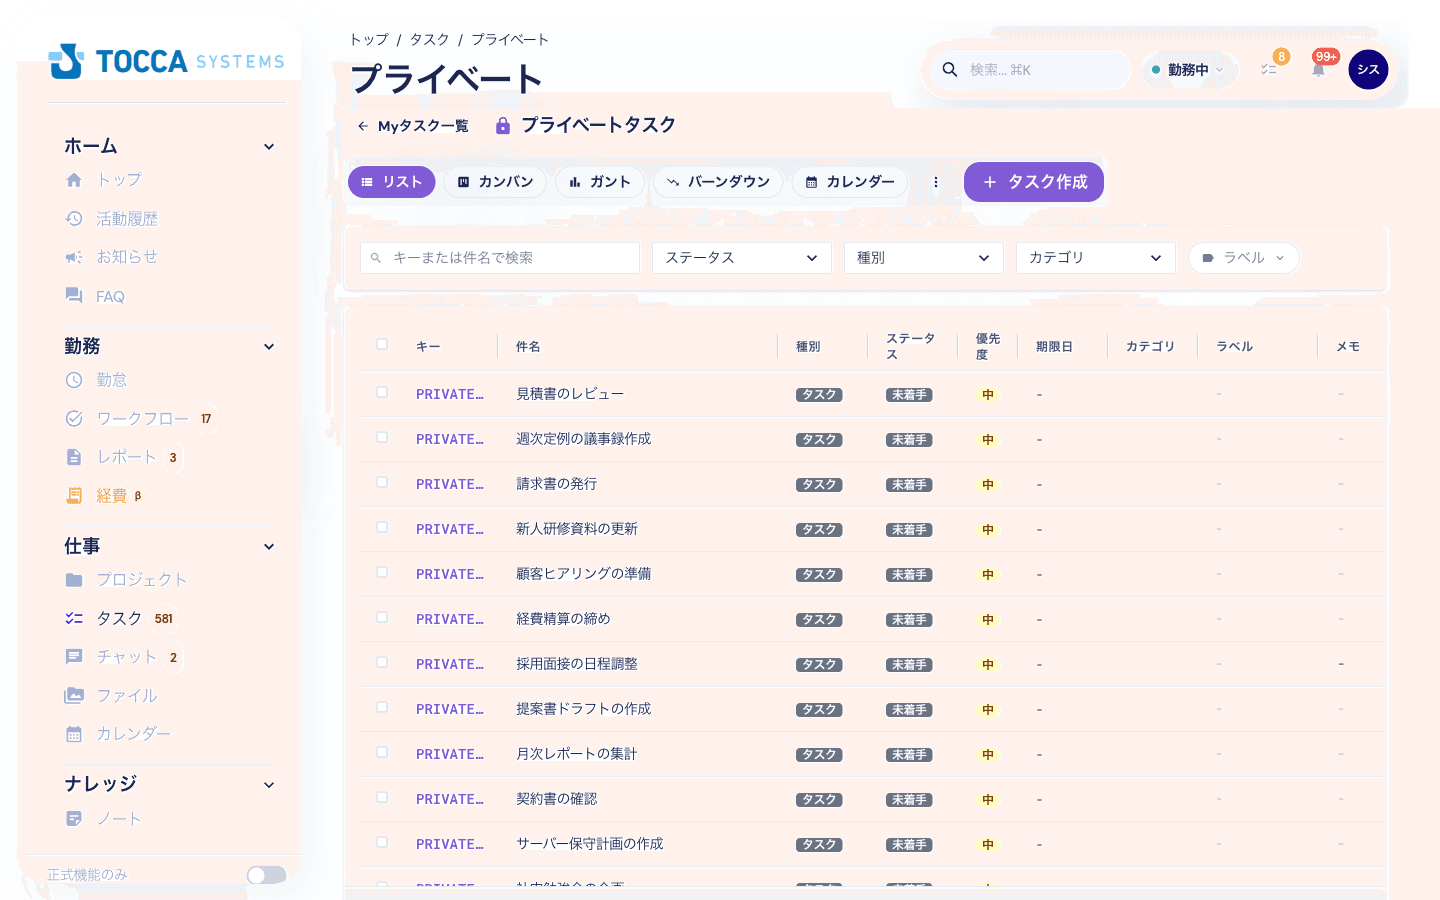Open the PRIVATE key link for 見積書のレビュー

(450, 394)
